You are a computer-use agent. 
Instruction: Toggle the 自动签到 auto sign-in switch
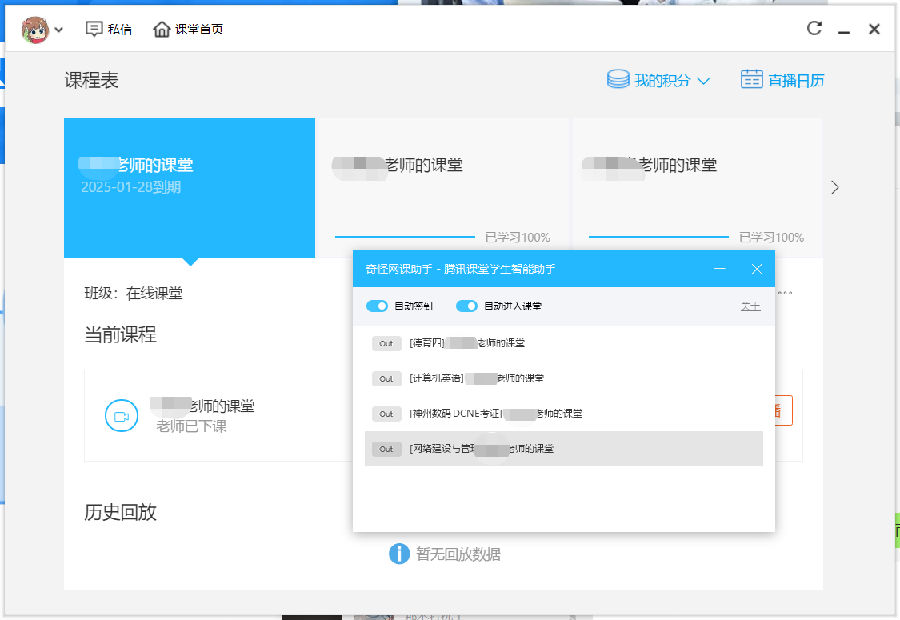[377, 306]
